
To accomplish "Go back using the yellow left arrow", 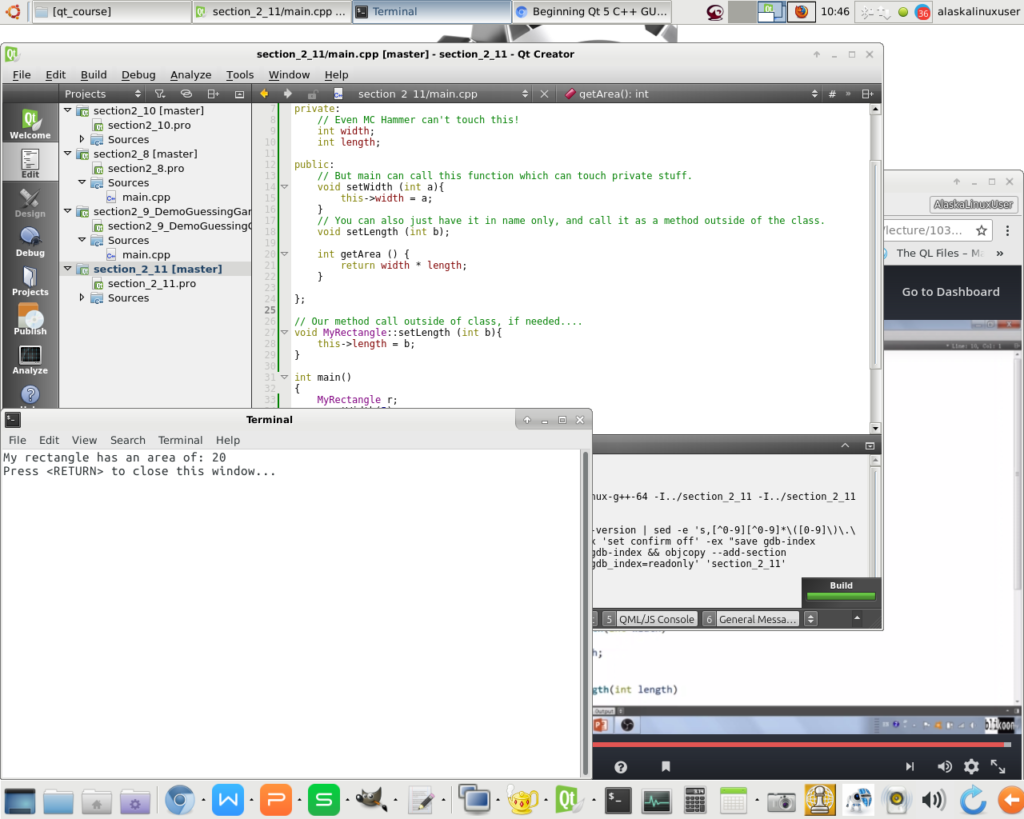I will click(265, 94).
